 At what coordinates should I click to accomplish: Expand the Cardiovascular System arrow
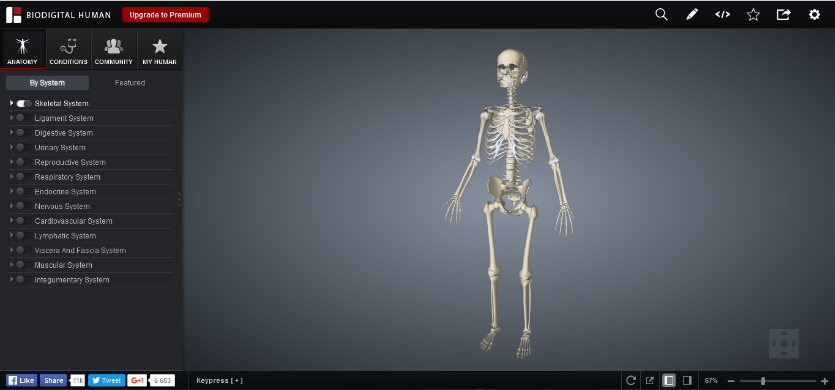(11, 220)
